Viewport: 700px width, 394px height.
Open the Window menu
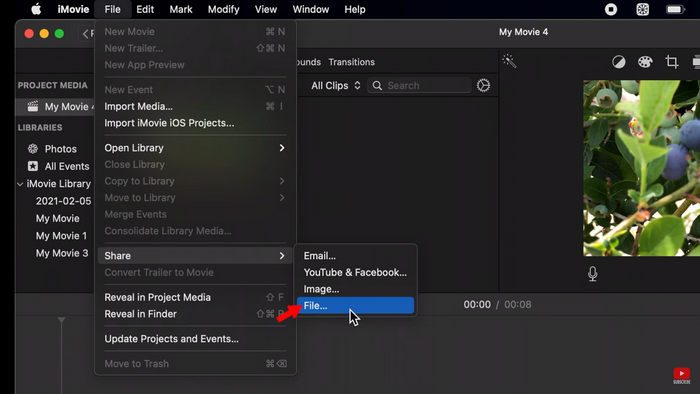[x=311, y=9]
